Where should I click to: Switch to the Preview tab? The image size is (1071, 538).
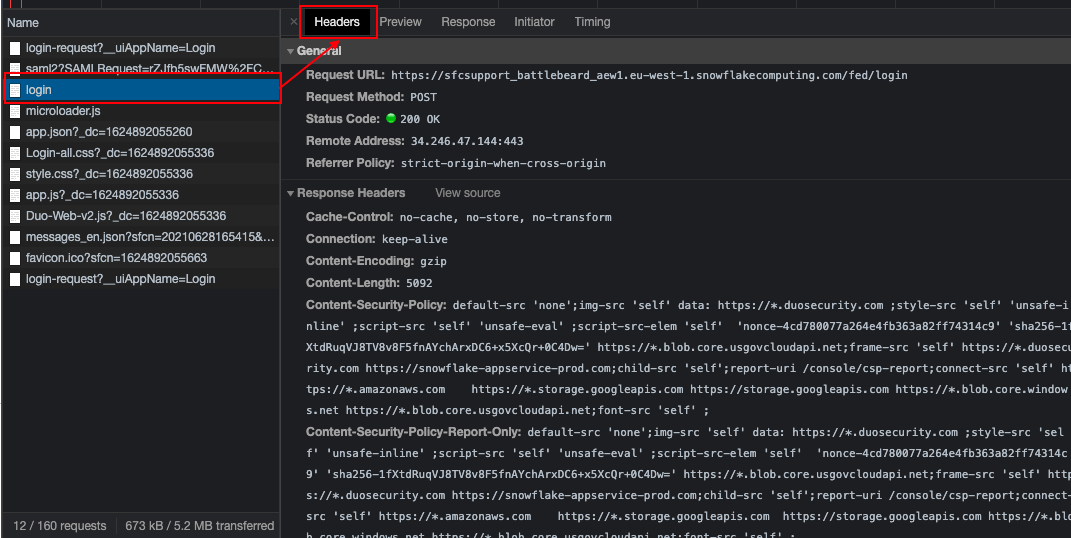tap(400, 22)
